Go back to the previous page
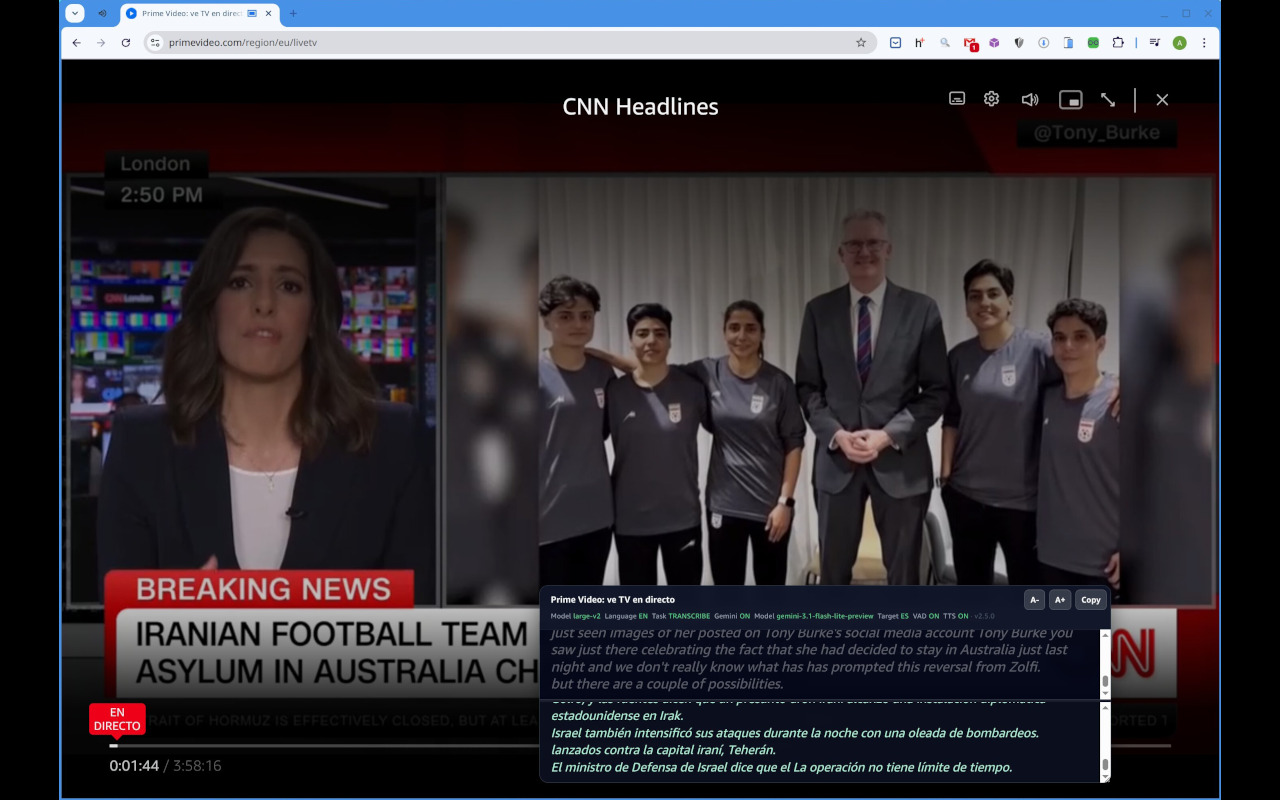 (x=76, y=43)
